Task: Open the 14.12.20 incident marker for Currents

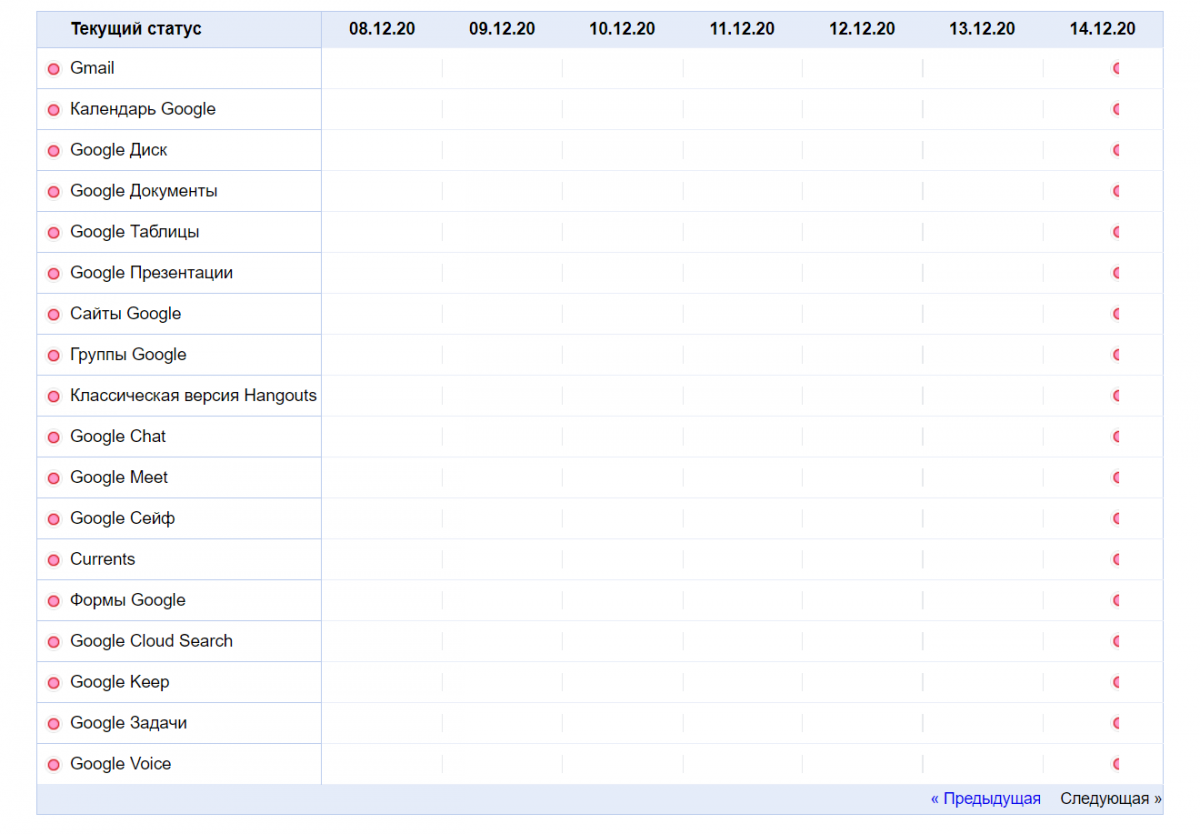Action: (x=1116, y=559)
